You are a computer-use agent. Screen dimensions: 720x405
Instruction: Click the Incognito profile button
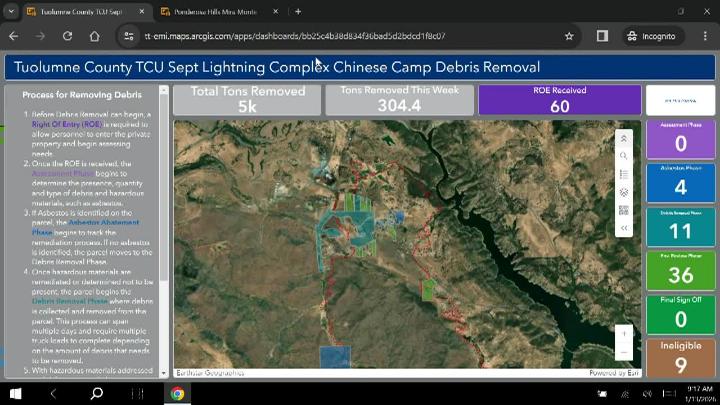click(x=651, y=36)
